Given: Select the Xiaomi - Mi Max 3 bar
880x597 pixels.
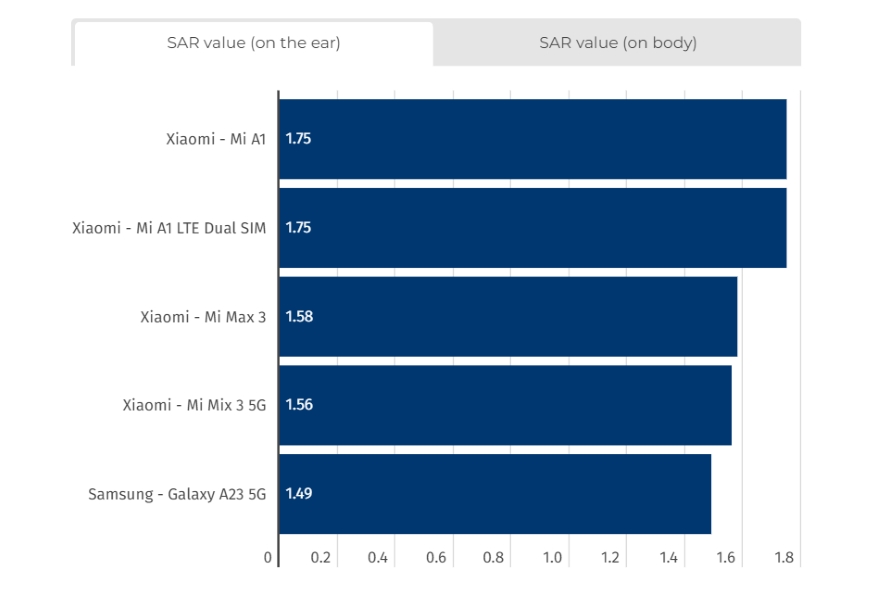Looking at the screenshot, I should point(507,317).
